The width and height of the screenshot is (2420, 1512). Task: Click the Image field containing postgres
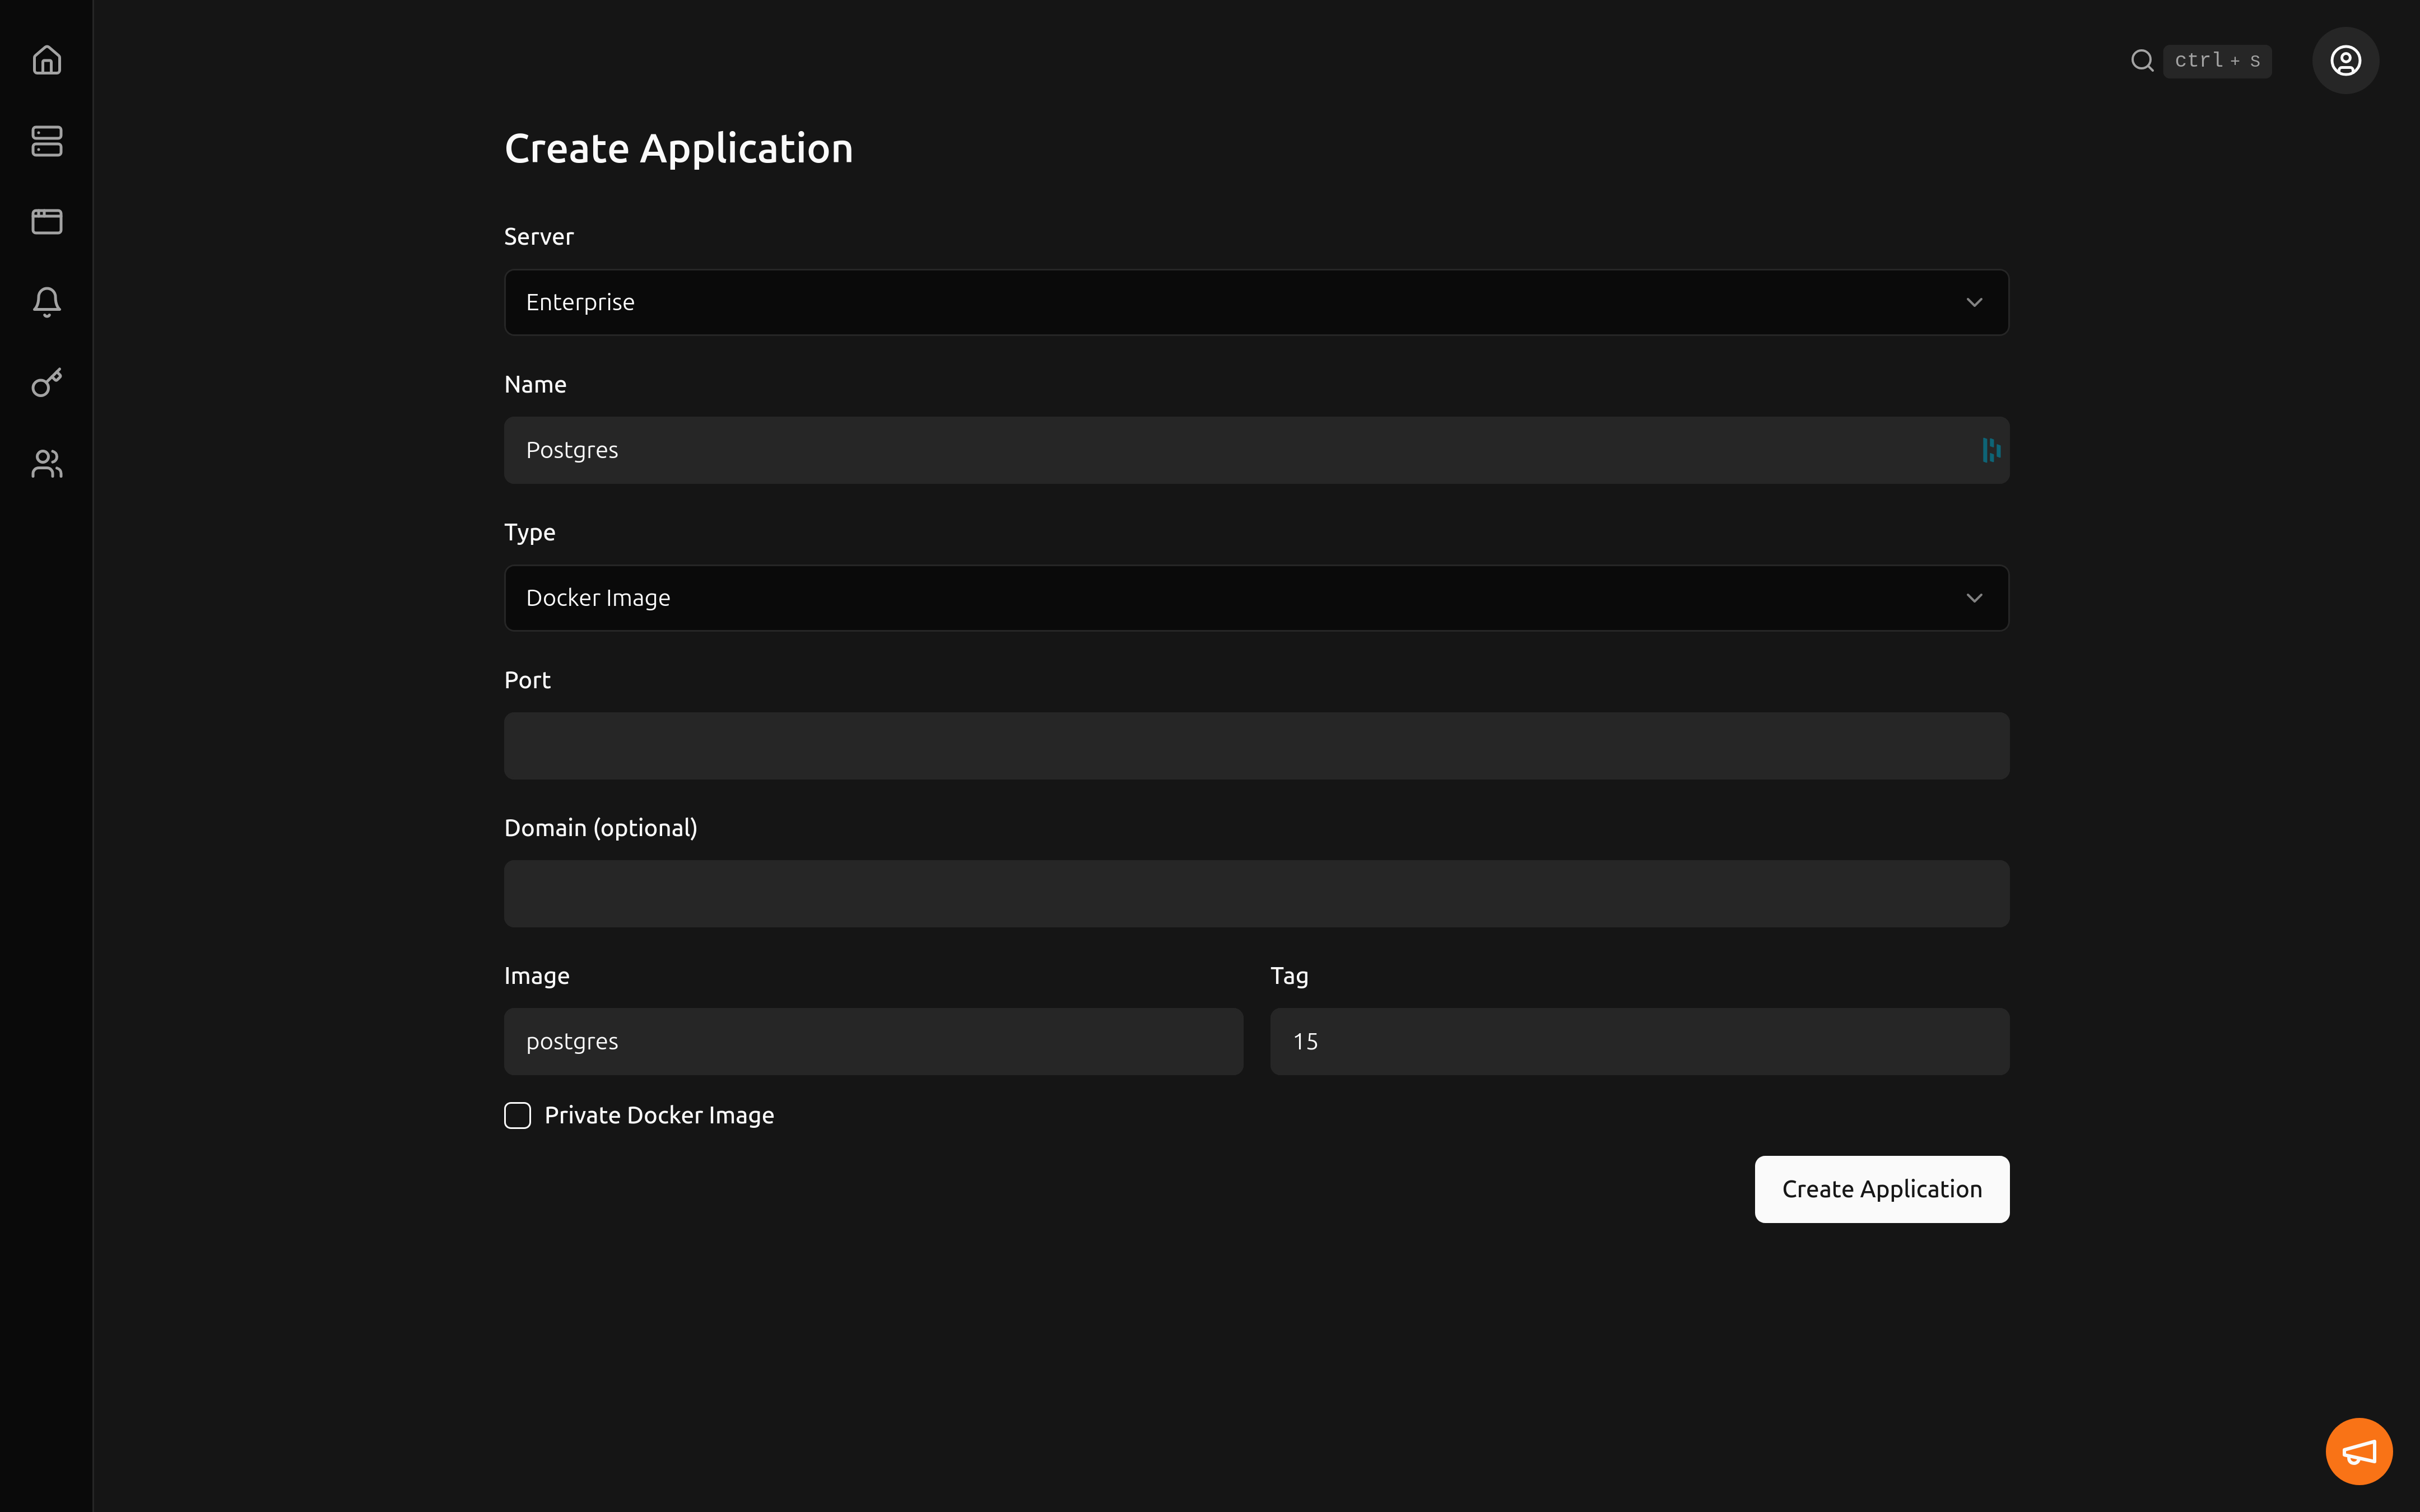pos(873,1041)
